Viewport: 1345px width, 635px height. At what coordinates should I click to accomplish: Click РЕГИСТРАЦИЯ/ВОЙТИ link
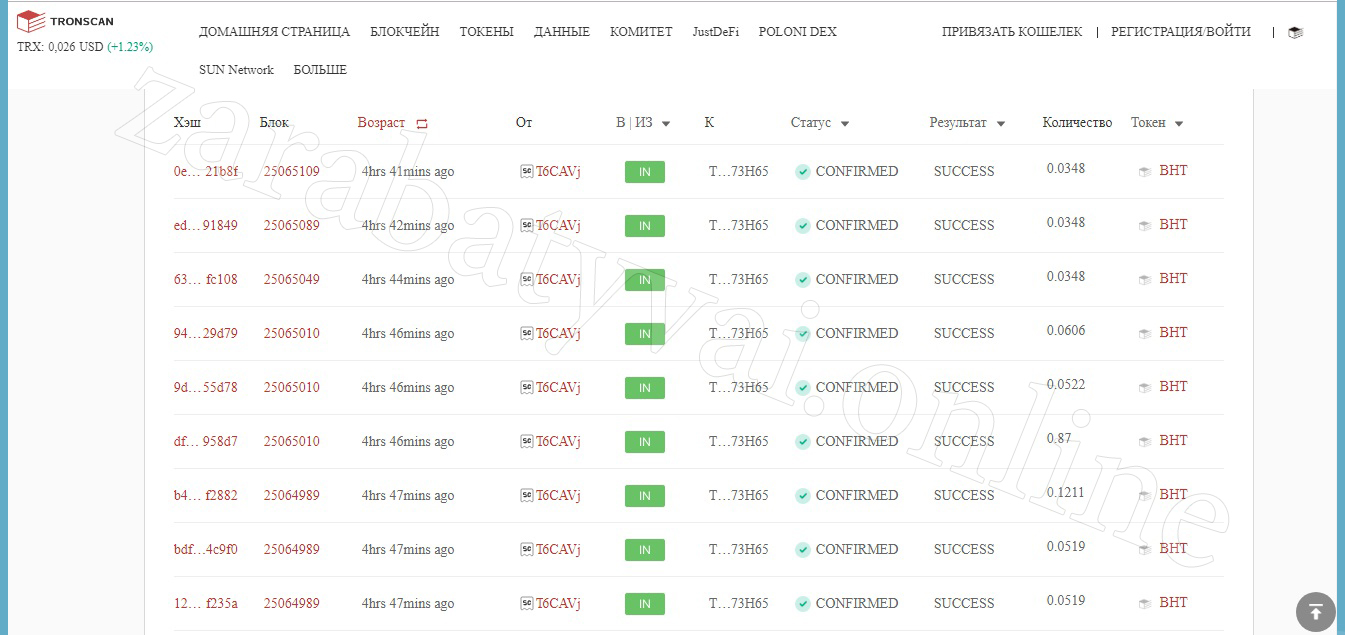[1181, 32]
